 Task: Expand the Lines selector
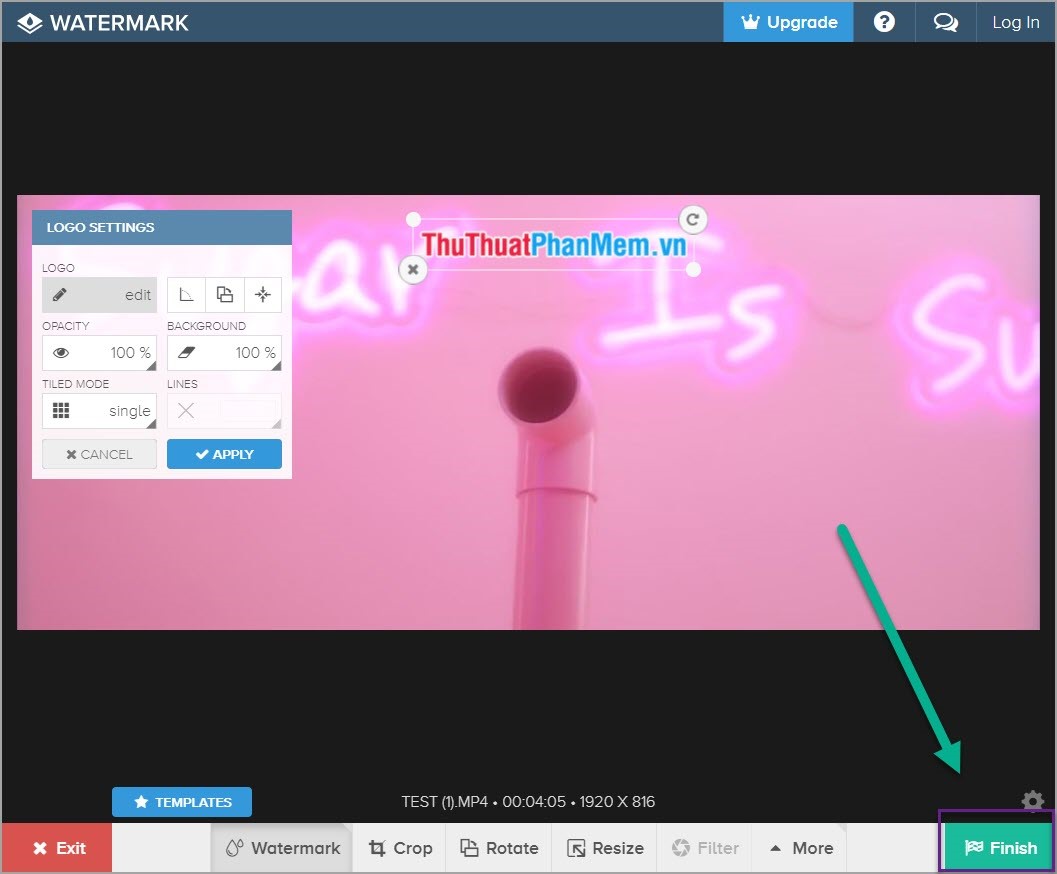(x=224, y=410)
